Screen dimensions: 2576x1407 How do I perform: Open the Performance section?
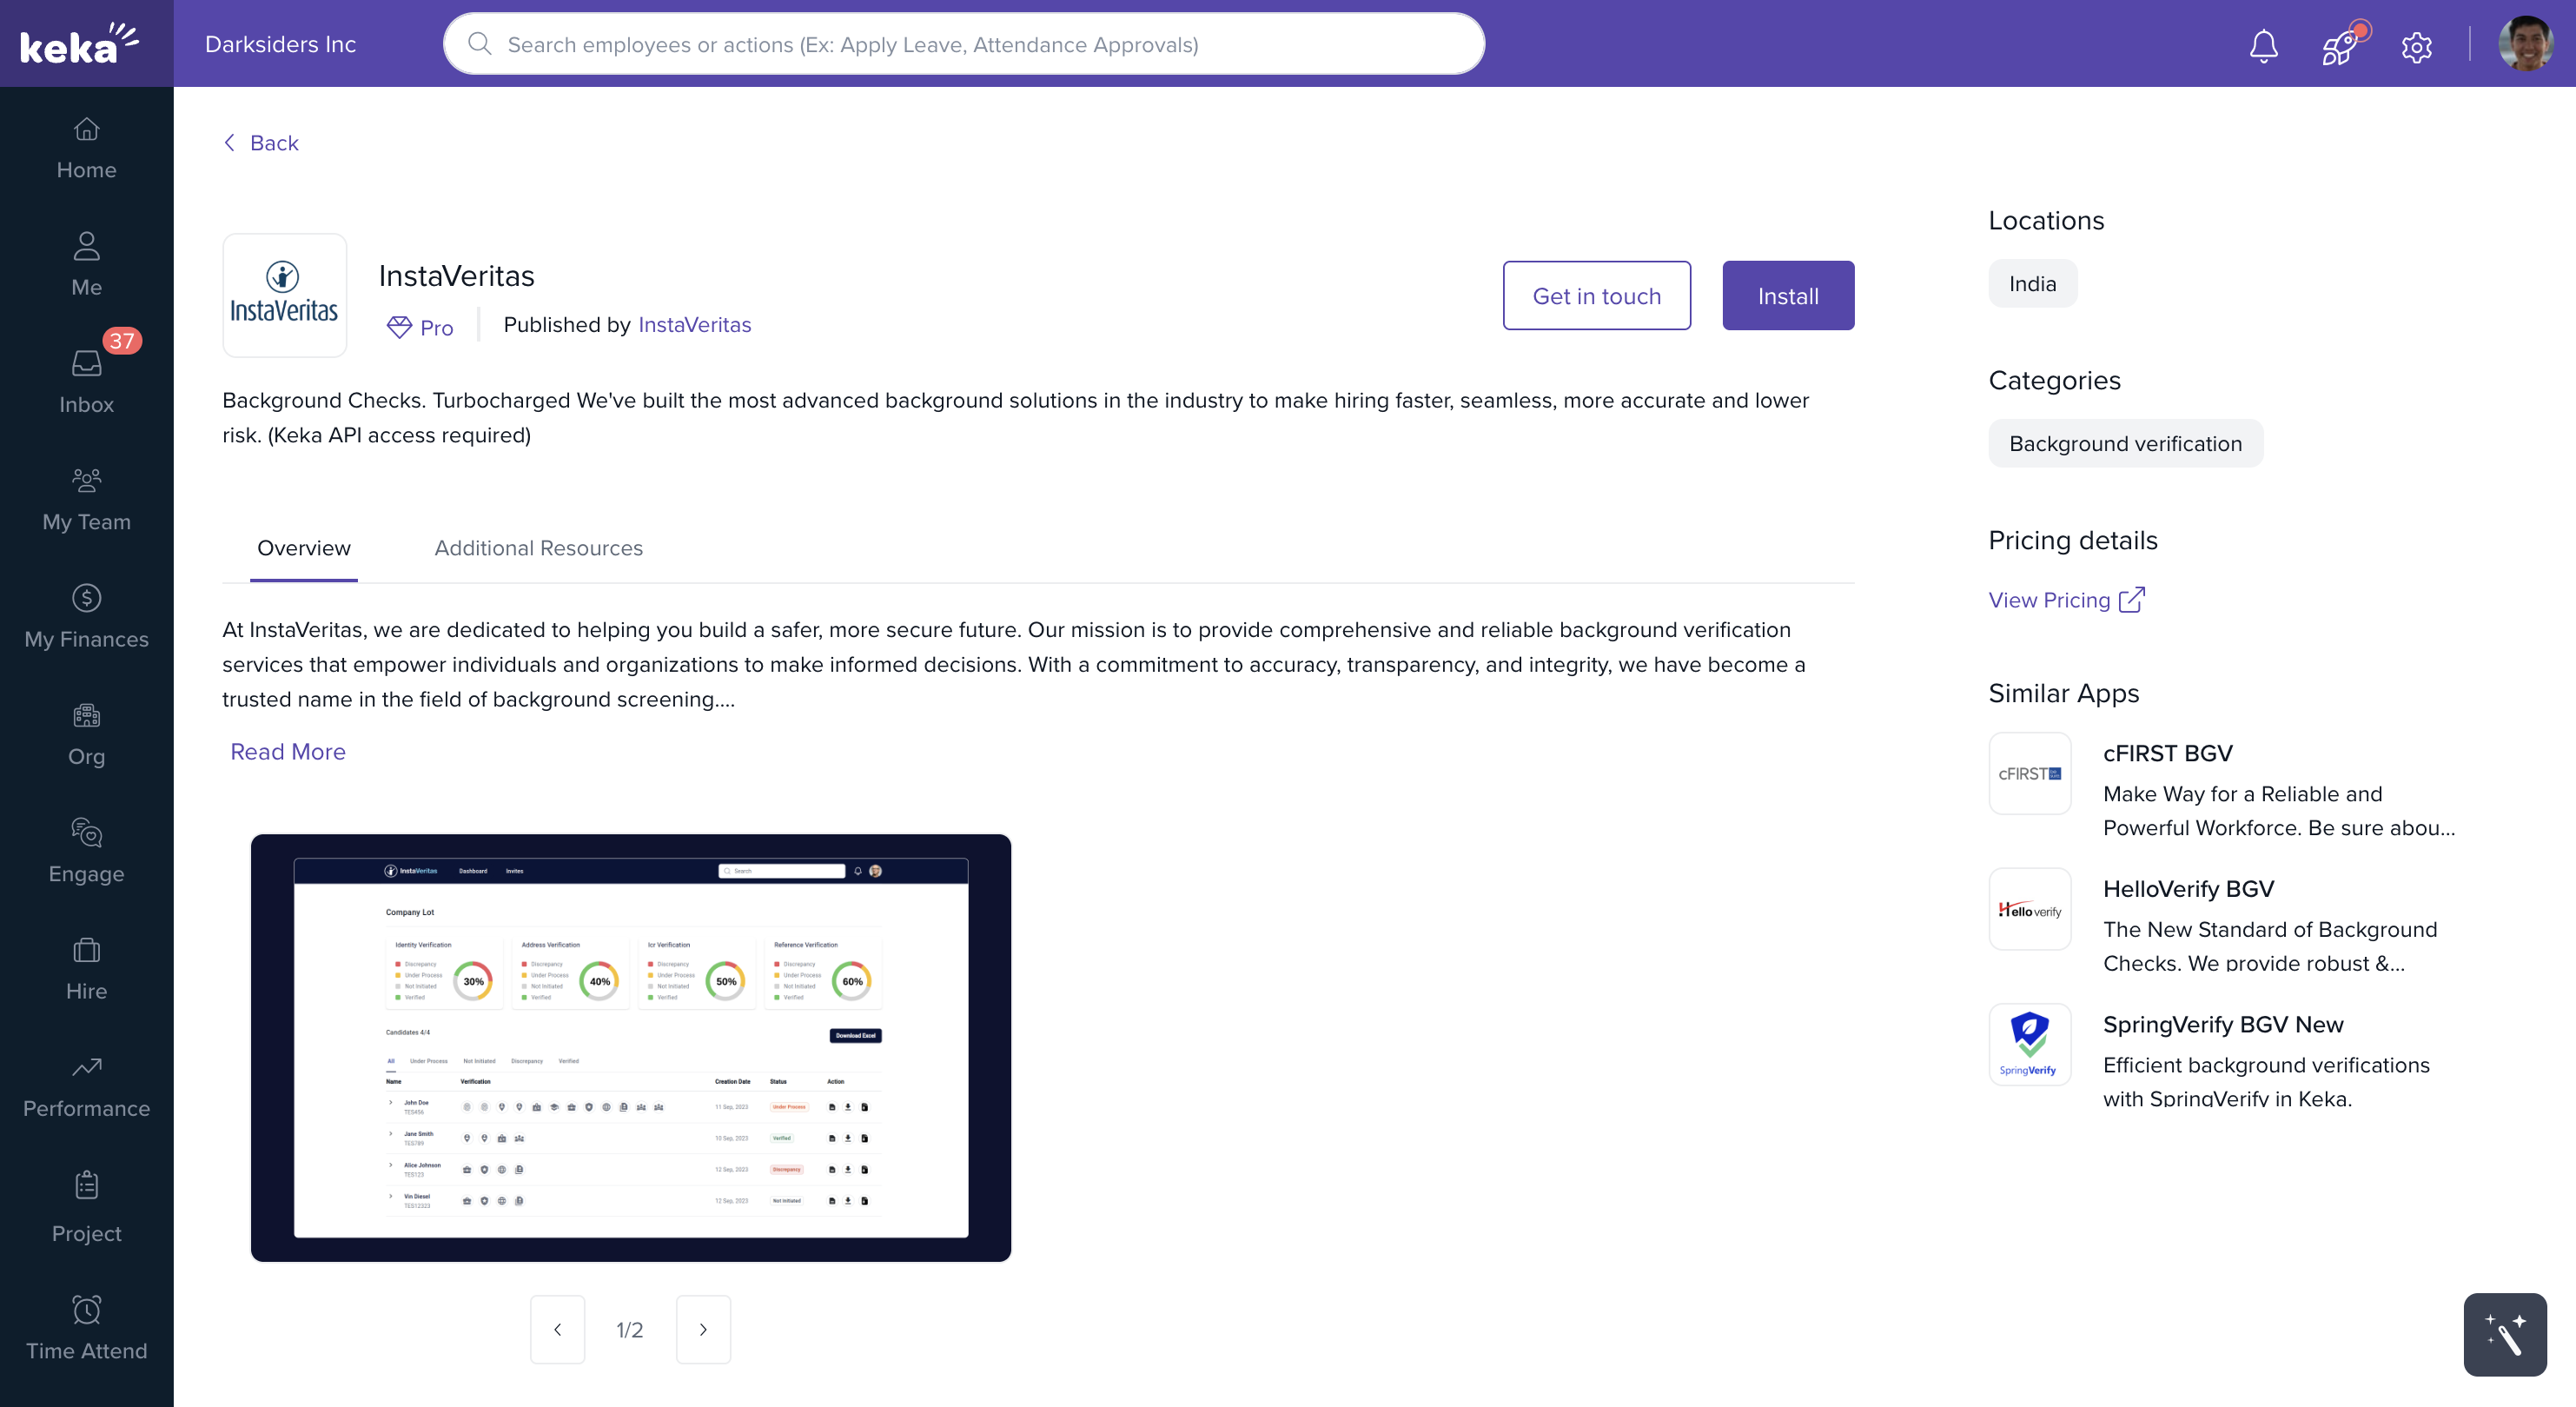tap(86, 1086)
